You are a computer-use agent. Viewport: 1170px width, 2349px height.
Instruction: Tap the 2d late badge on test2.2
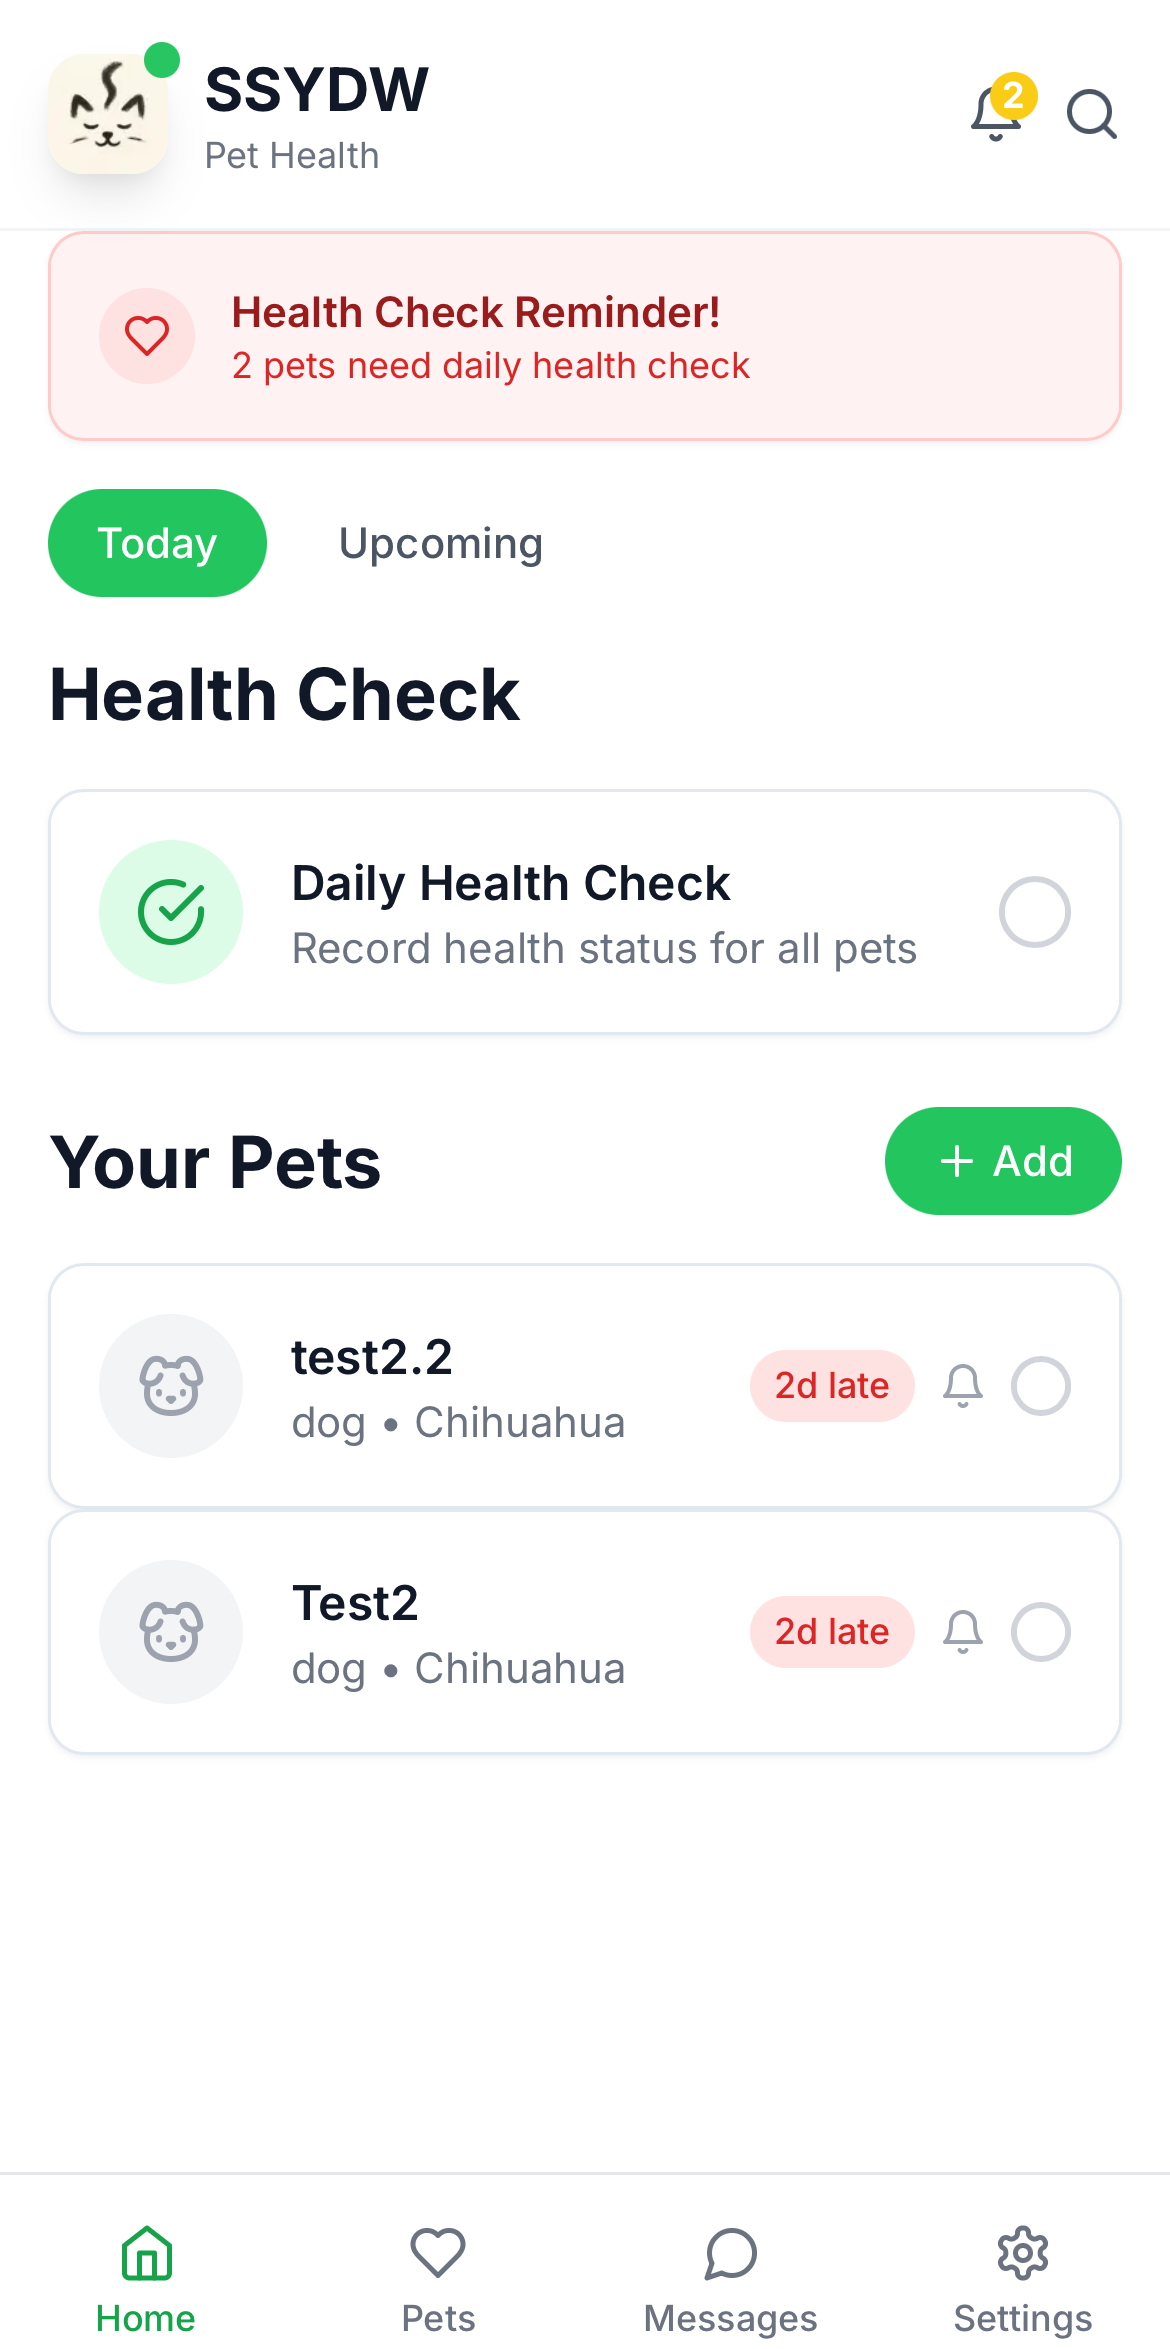(832, 1386)
